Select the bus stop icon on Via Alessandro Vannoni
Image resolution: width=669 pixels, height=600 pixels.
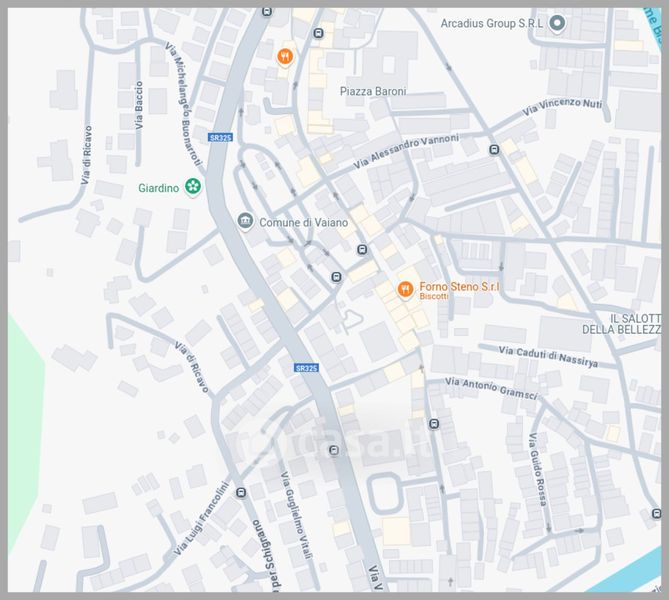[x=494, y=150]
